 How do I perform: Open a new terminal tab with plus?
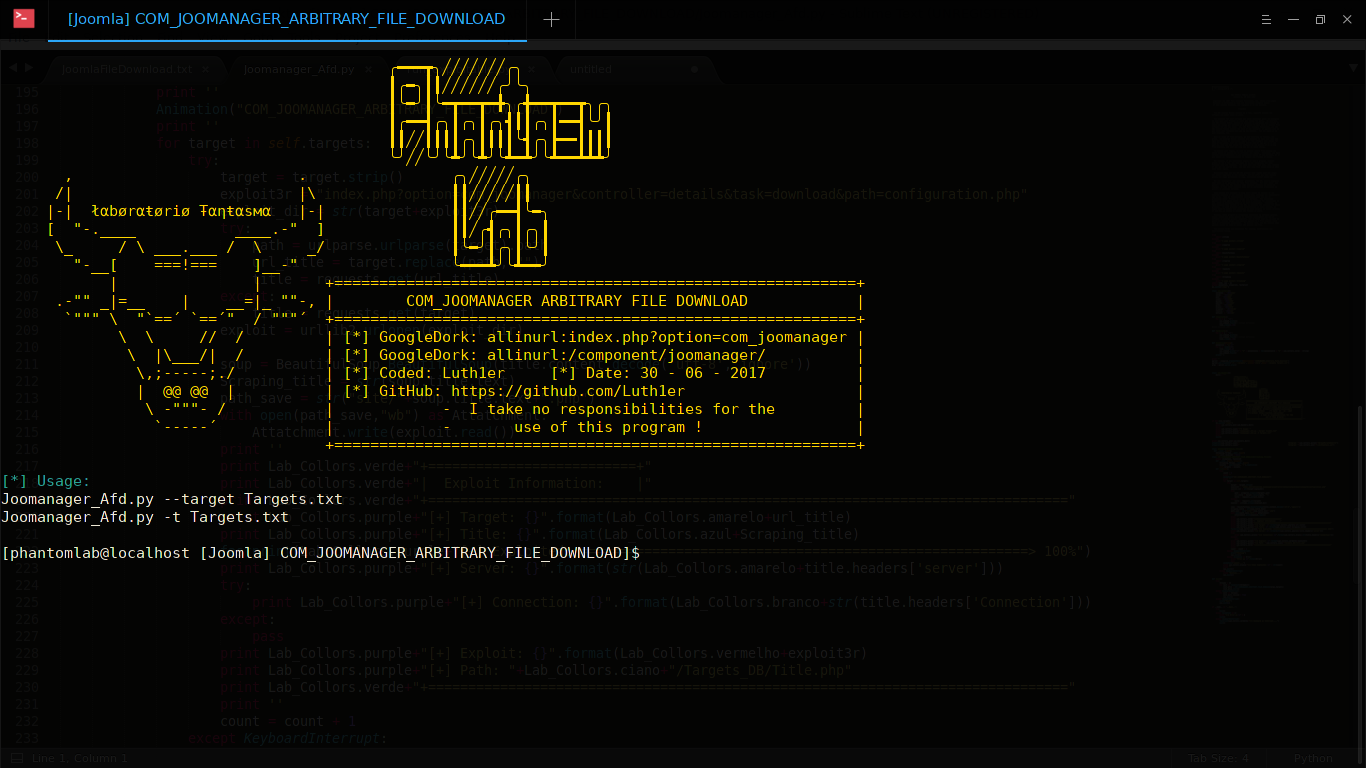tap(551, 19)
